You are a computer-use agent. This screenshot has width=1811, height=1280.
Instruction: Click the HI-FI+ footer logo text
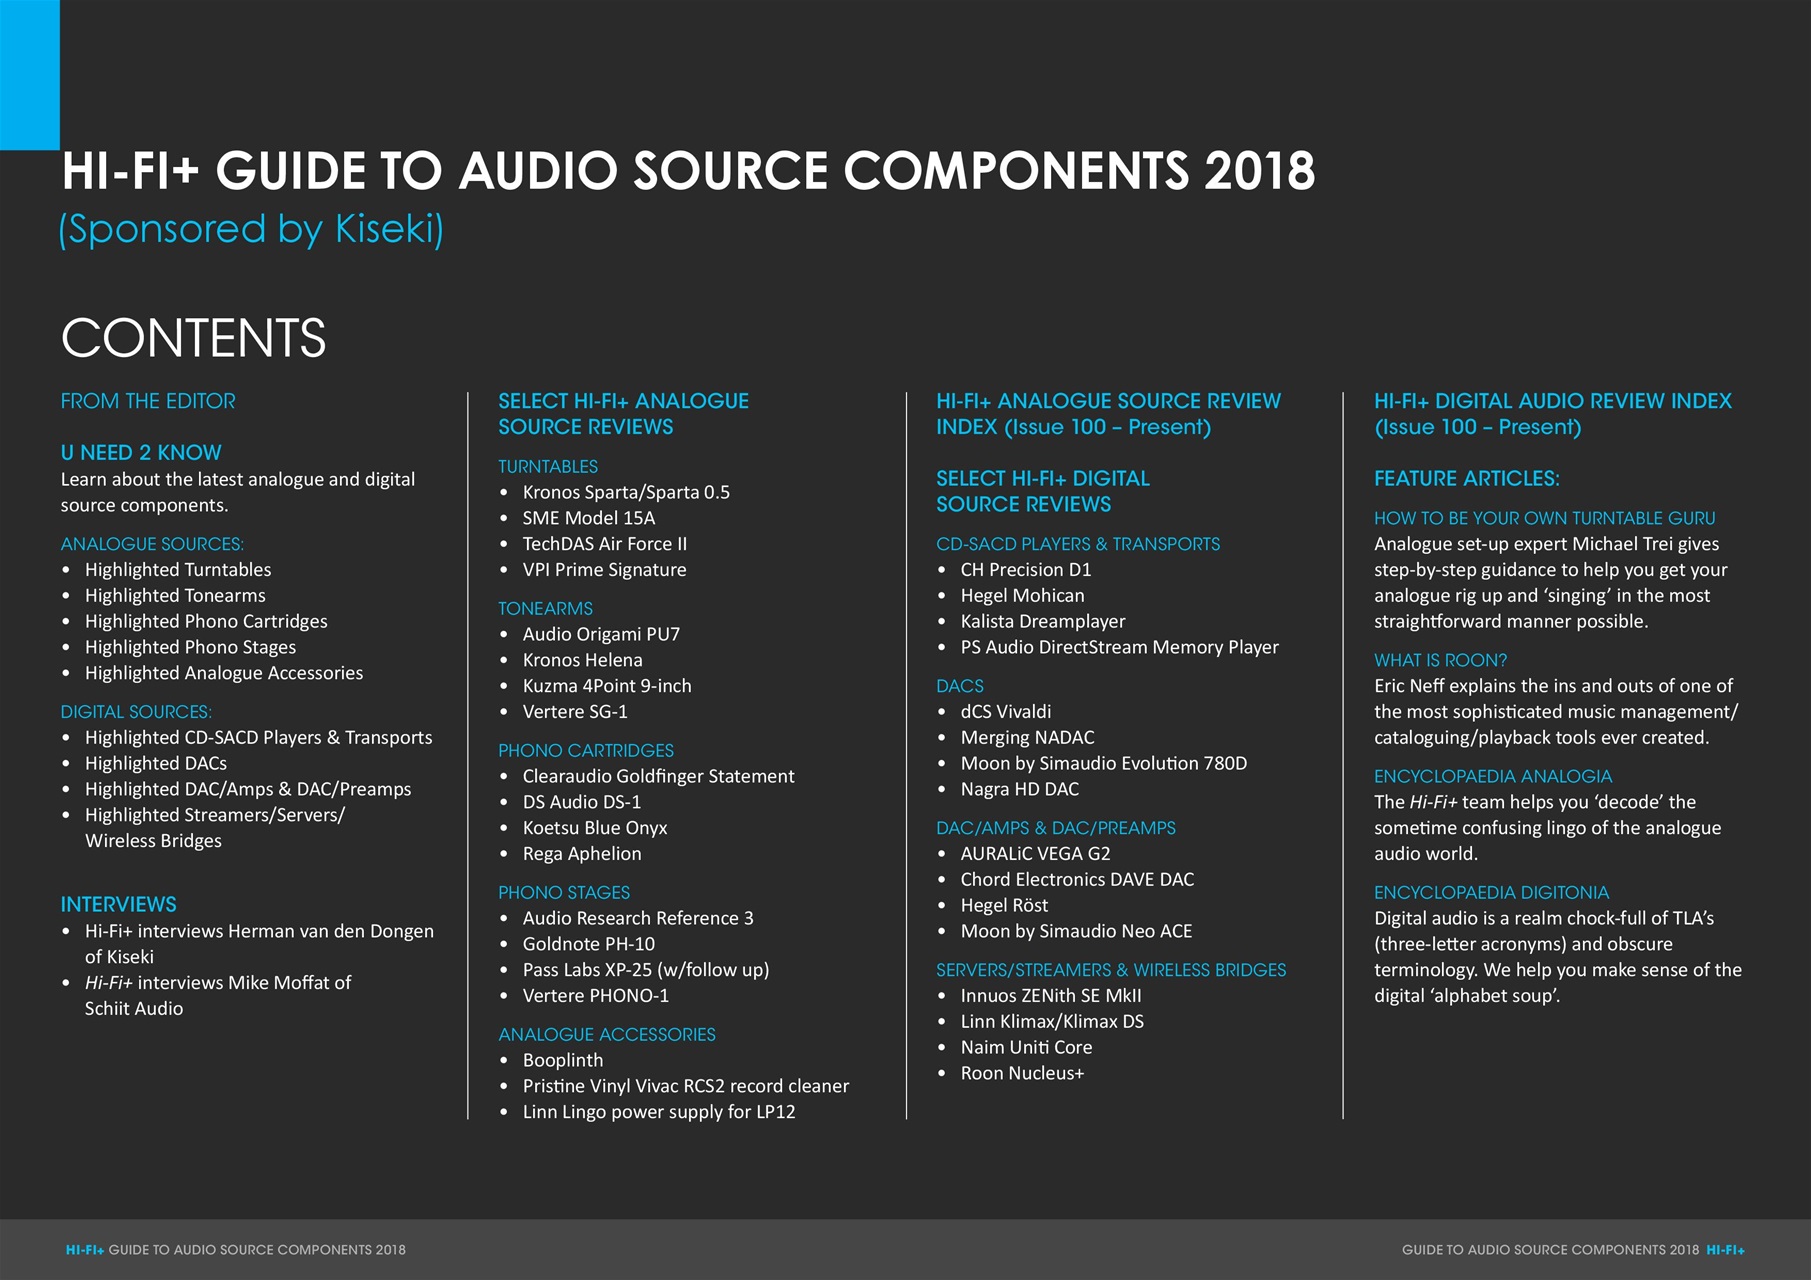tap(83, 1250)
